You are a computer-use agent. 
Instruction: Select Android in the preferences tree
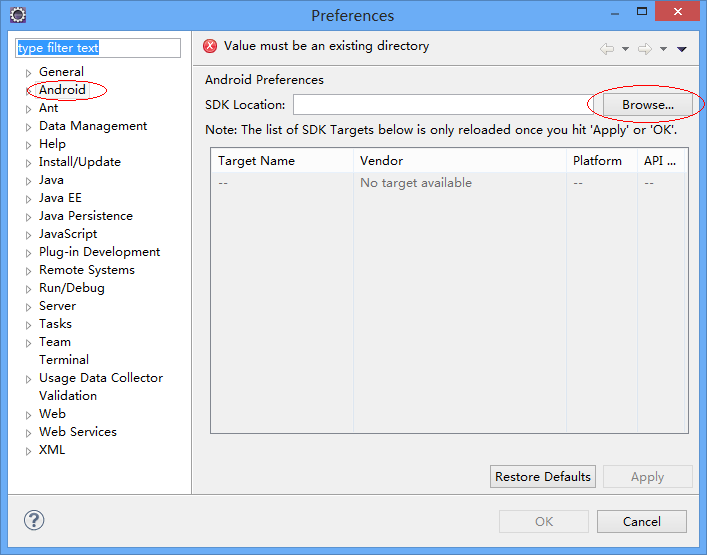pos(62,90)
